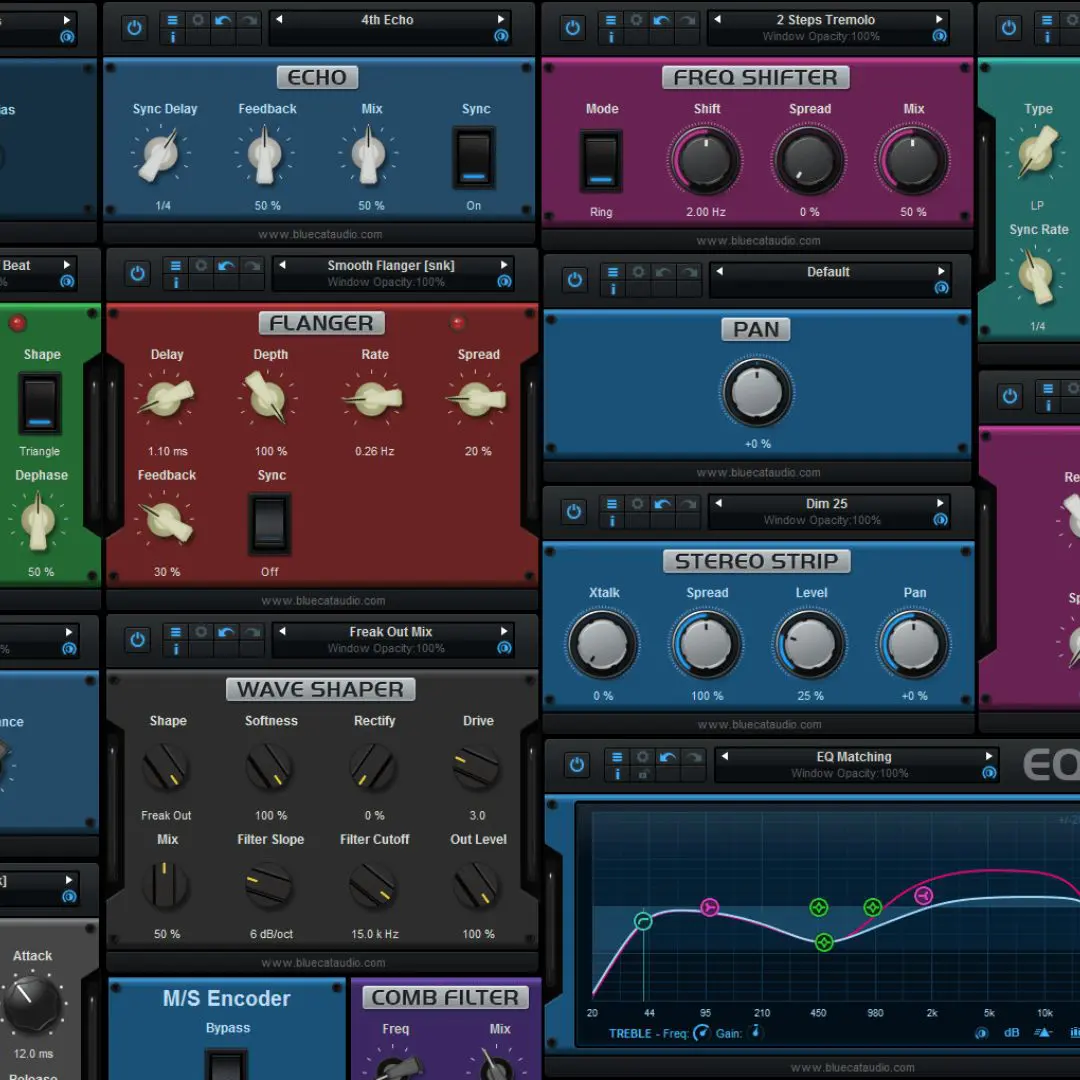Click the opacity icon beside 4th Echo preset
1080x1080 pixels.
[x=501, y=36]
